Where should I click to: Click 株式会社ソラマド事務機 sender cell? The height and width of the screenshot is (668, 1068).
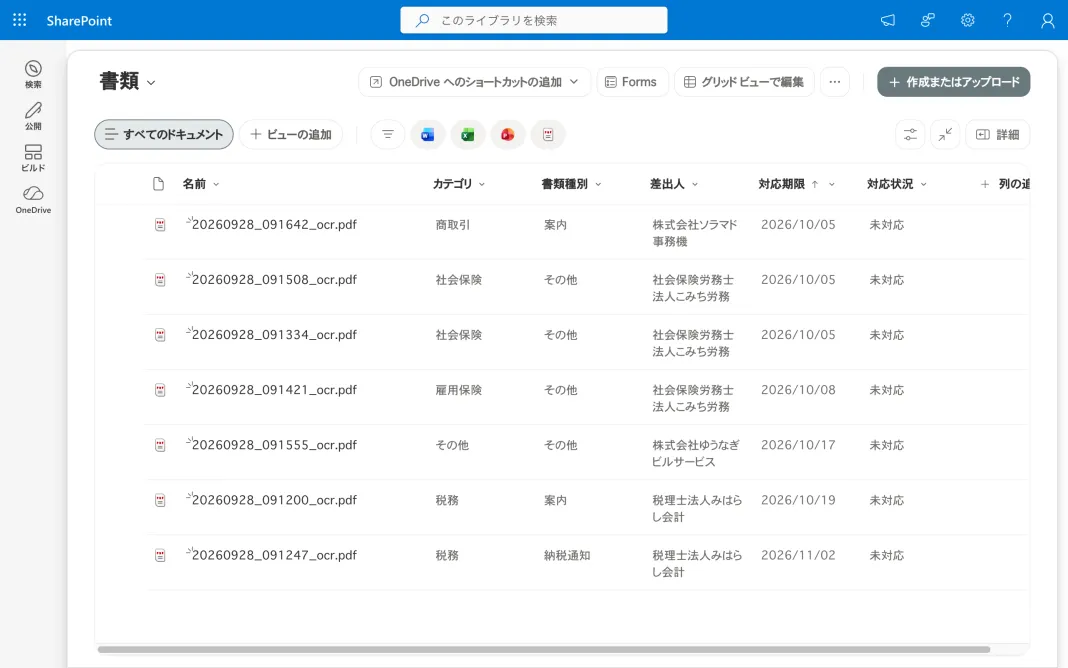pyautogui.click(x=695, y=233)
